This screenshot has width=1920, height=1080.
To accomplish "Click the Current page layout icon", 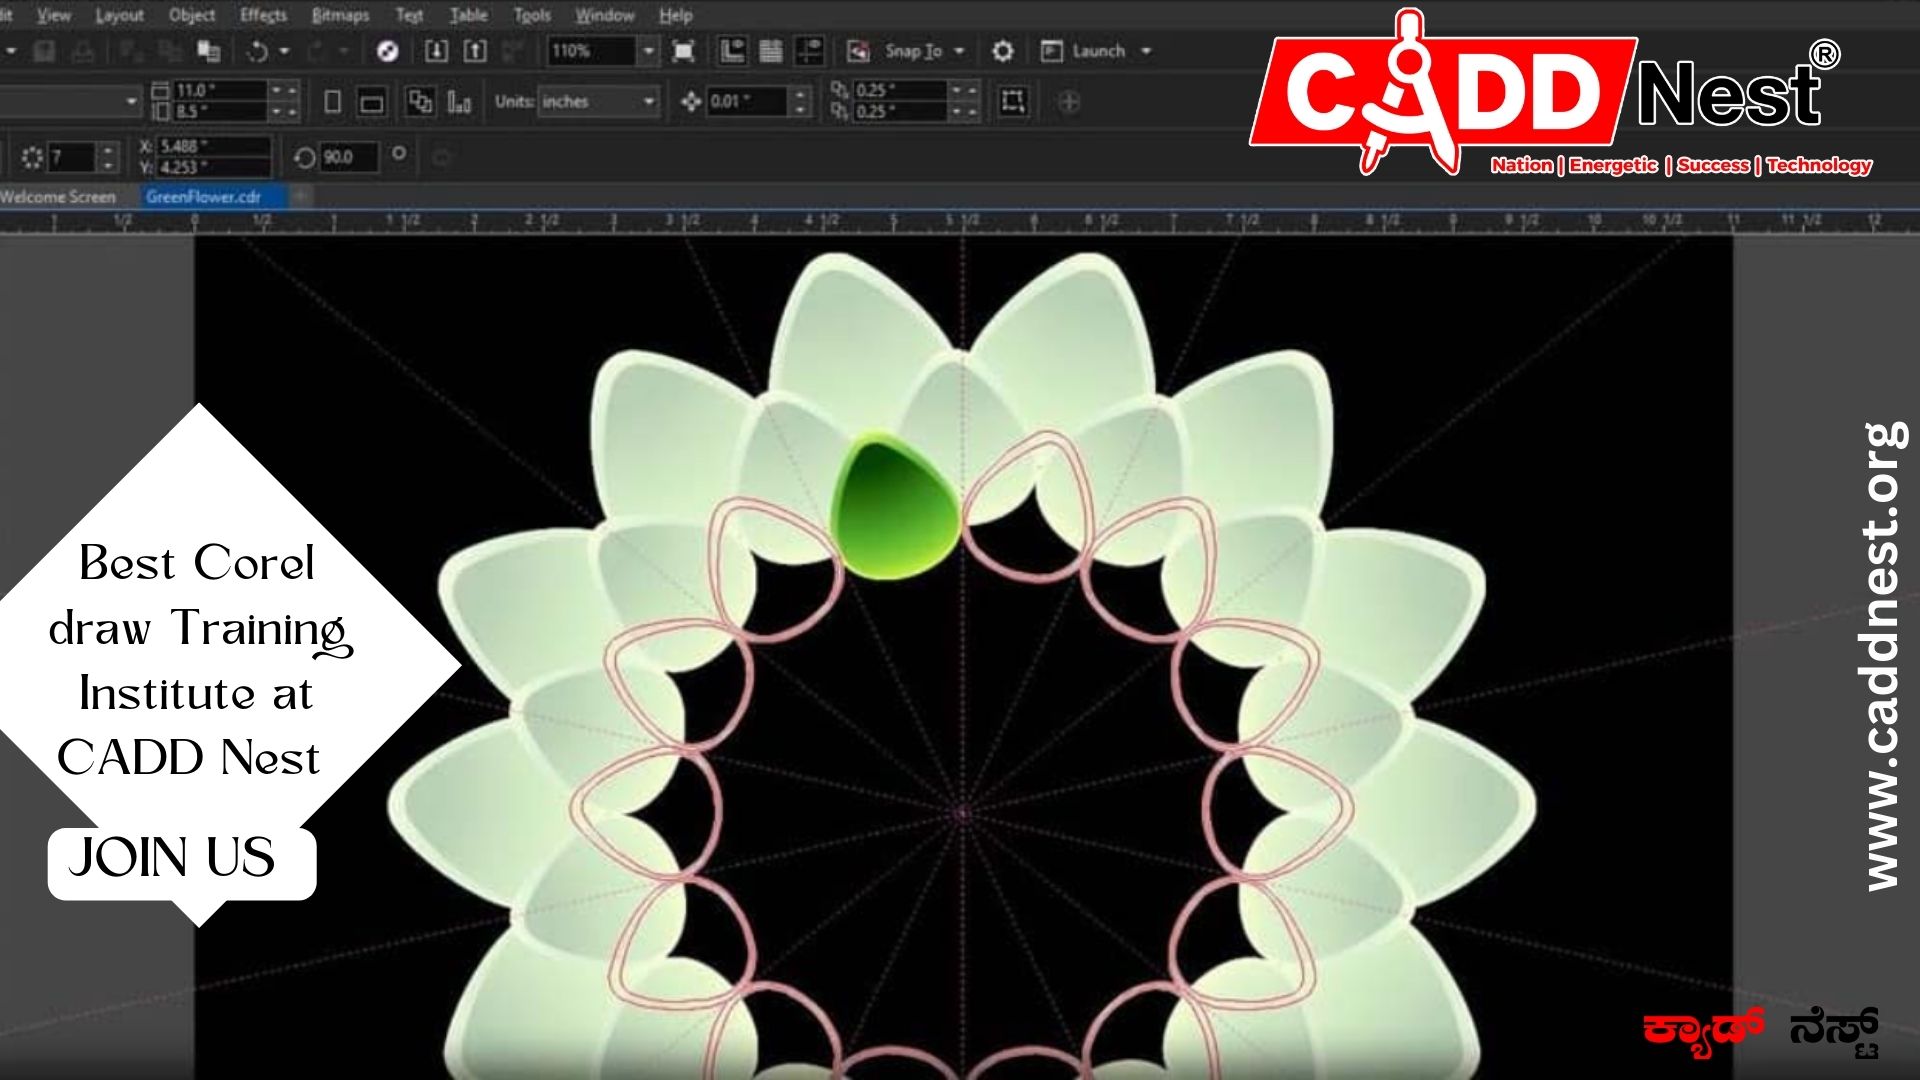I will point(459,102).
